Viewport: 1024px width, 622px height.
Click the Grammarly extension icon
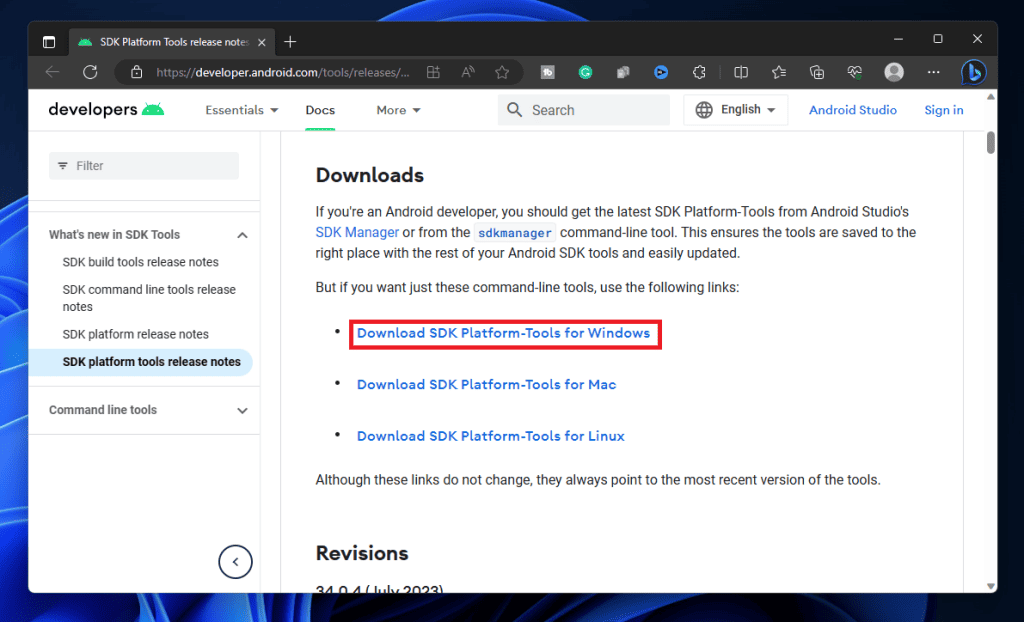[x=585, y=71]
